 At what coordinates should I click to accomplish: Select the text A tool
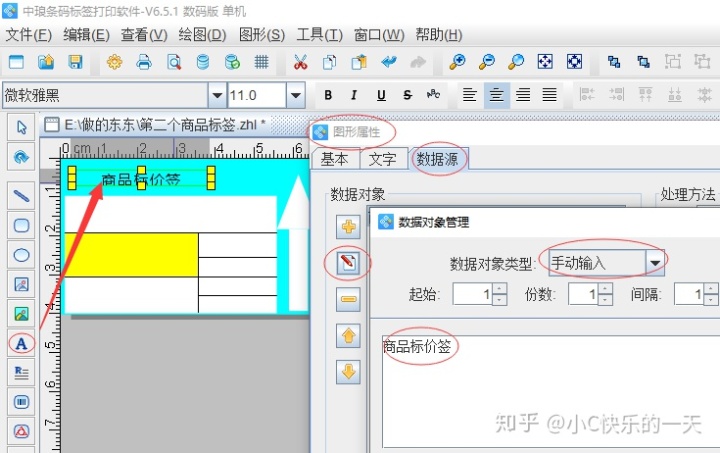click(x=22, y=343)
